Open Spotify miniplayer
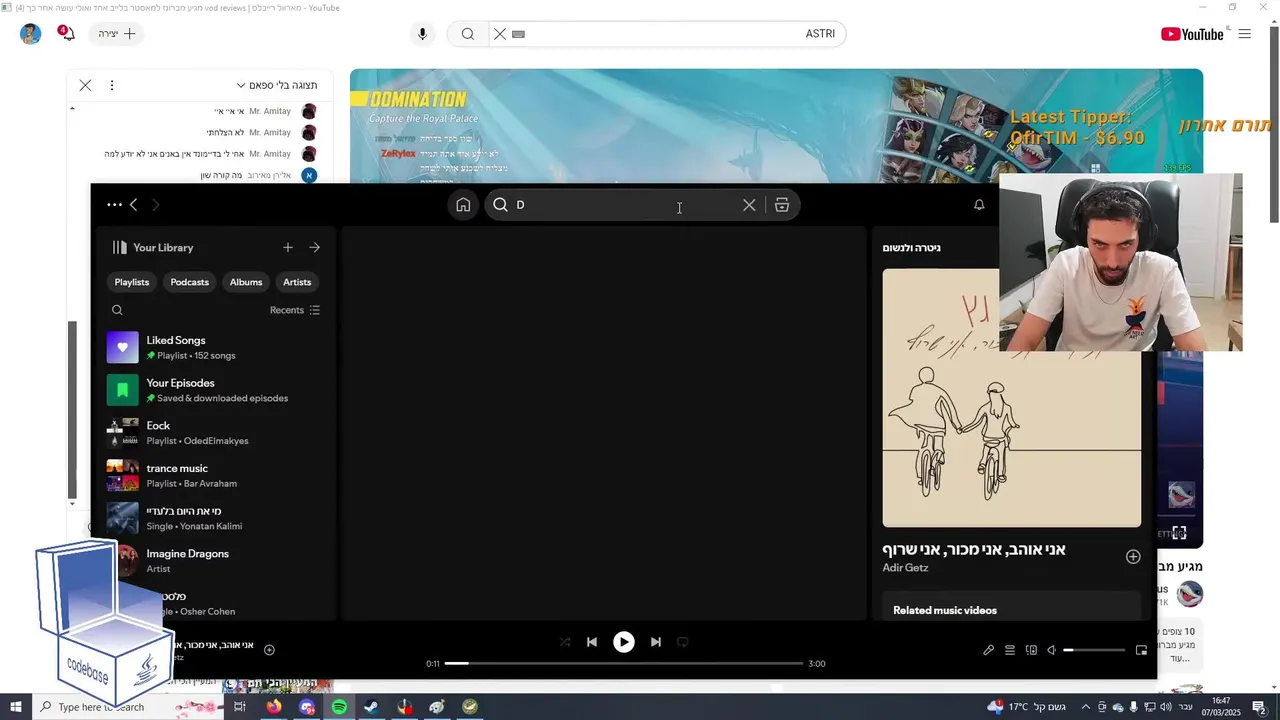Image resolution: width=1280 pixels, height=720 pixels. [x=1141, y=650]
